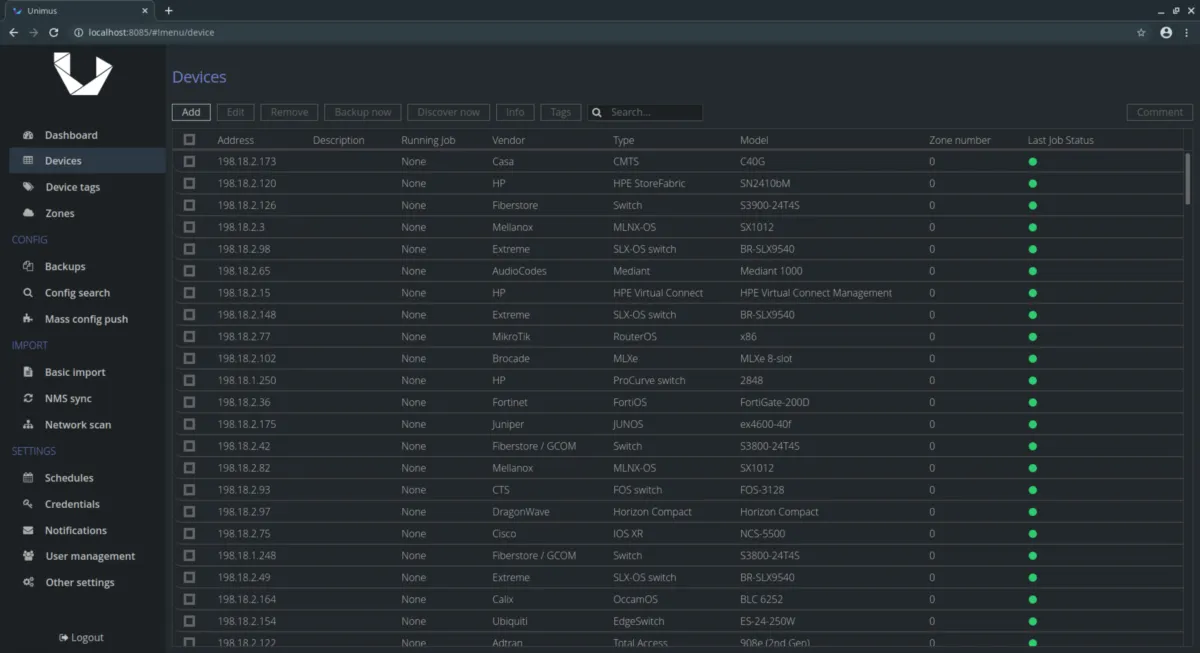1200x653 pixels.
Task: Bookmark this page with star icon
Action: tap(1141, 32)
